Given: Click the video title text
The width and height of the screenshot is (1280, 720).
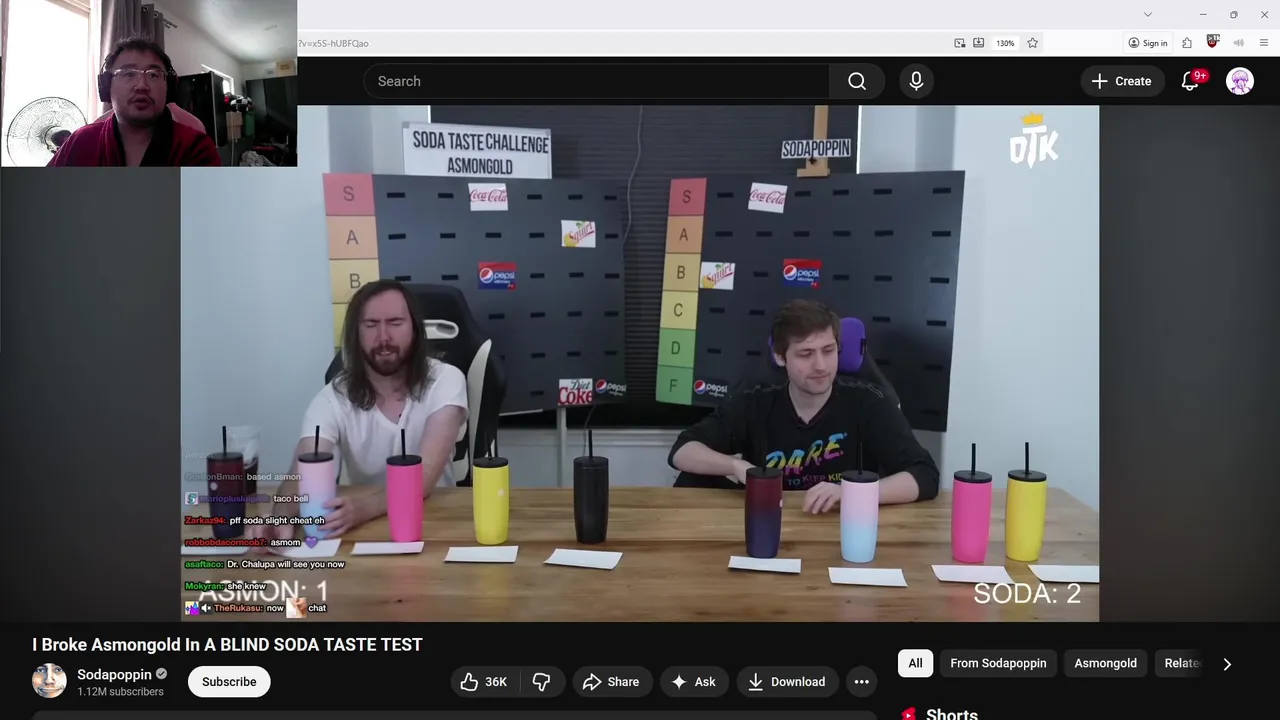Looking at the screenshot, I should pos(227,645).
